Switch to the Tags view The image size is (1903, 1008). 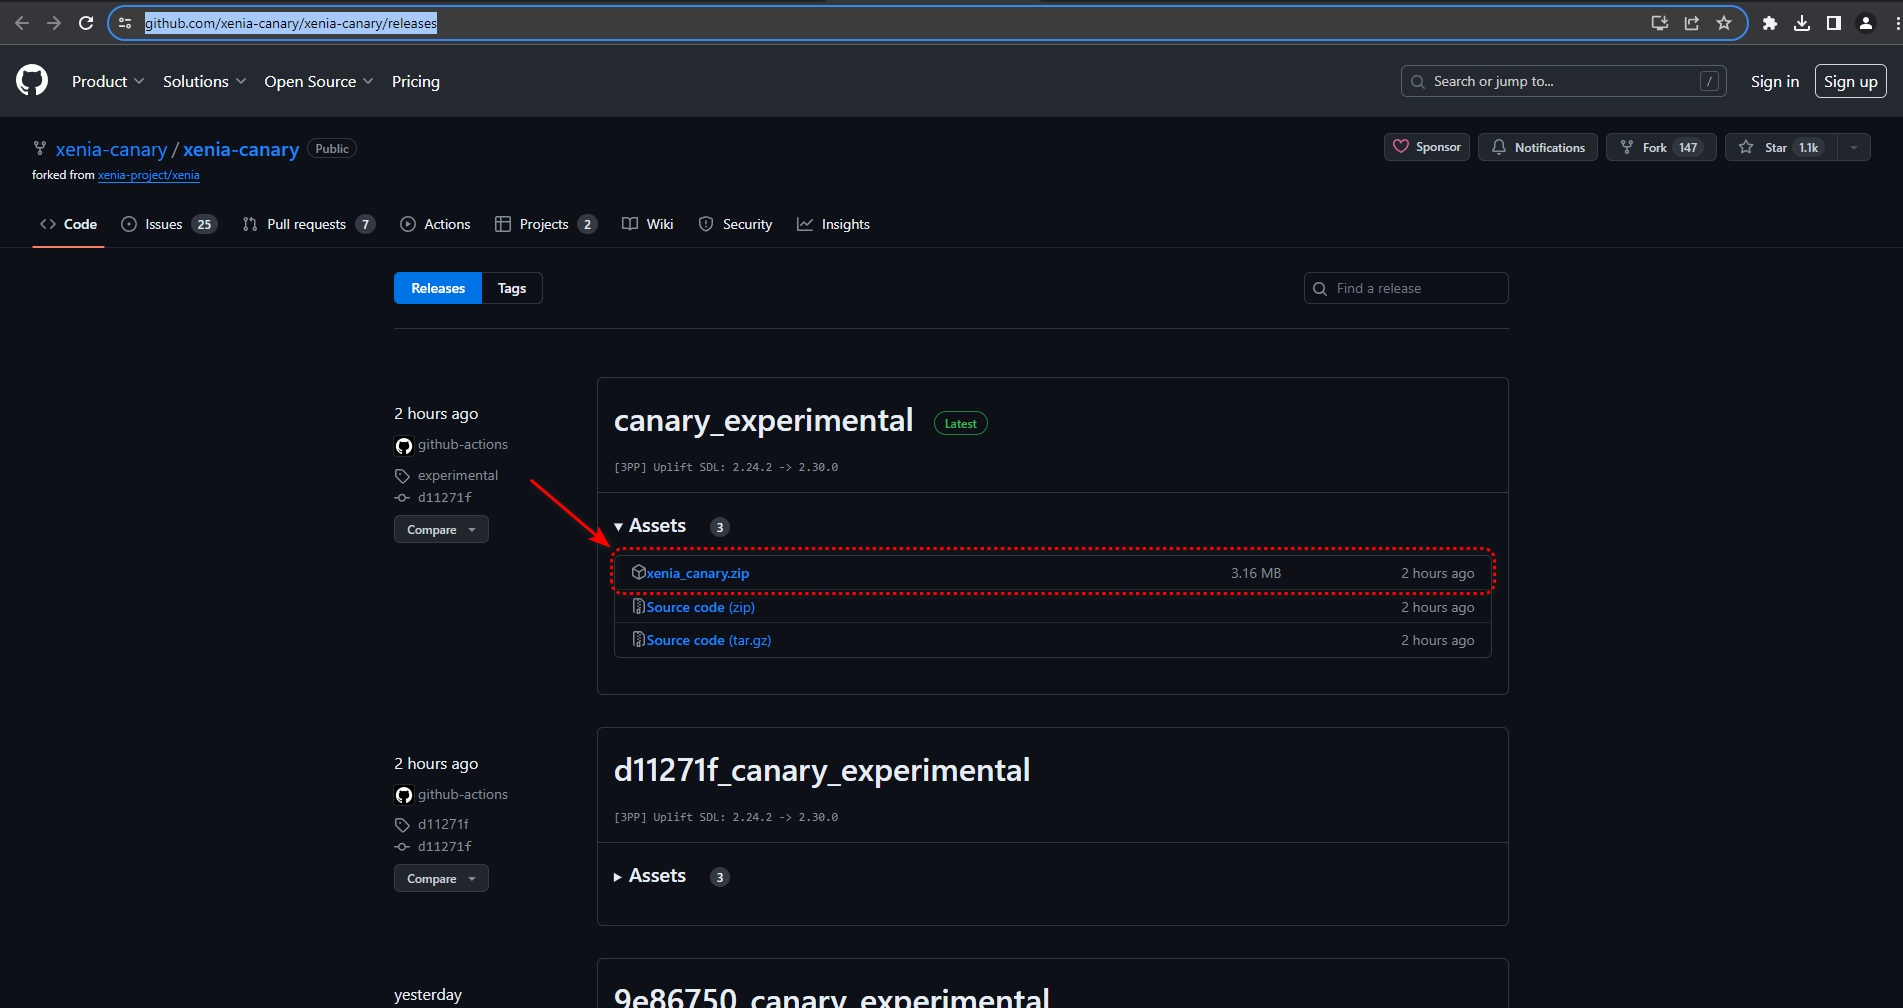[x=512, y=288]
